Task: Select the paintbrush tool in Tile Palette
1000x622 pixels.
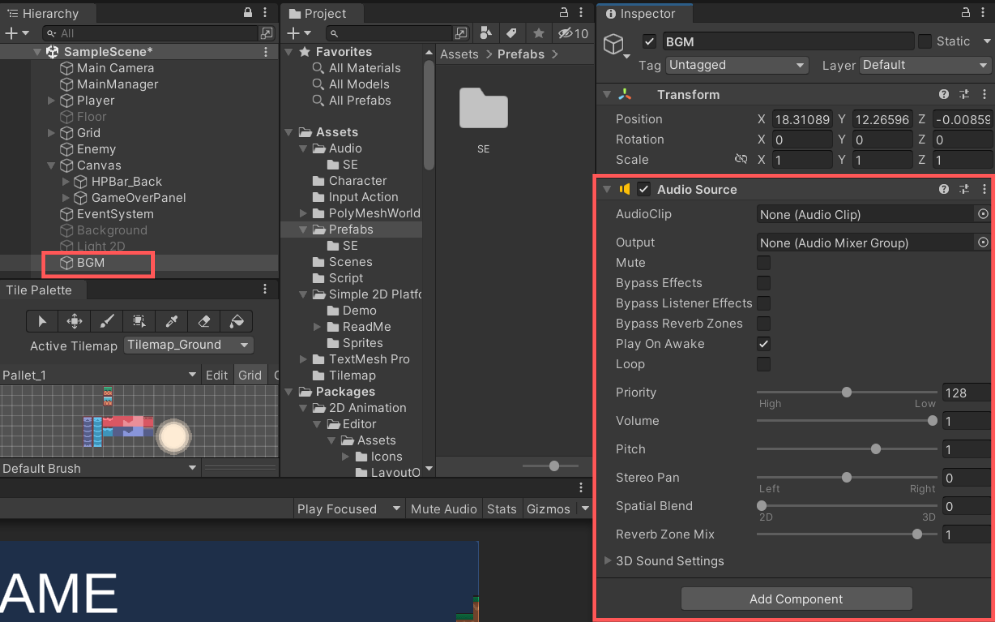Action: [107, 321]
